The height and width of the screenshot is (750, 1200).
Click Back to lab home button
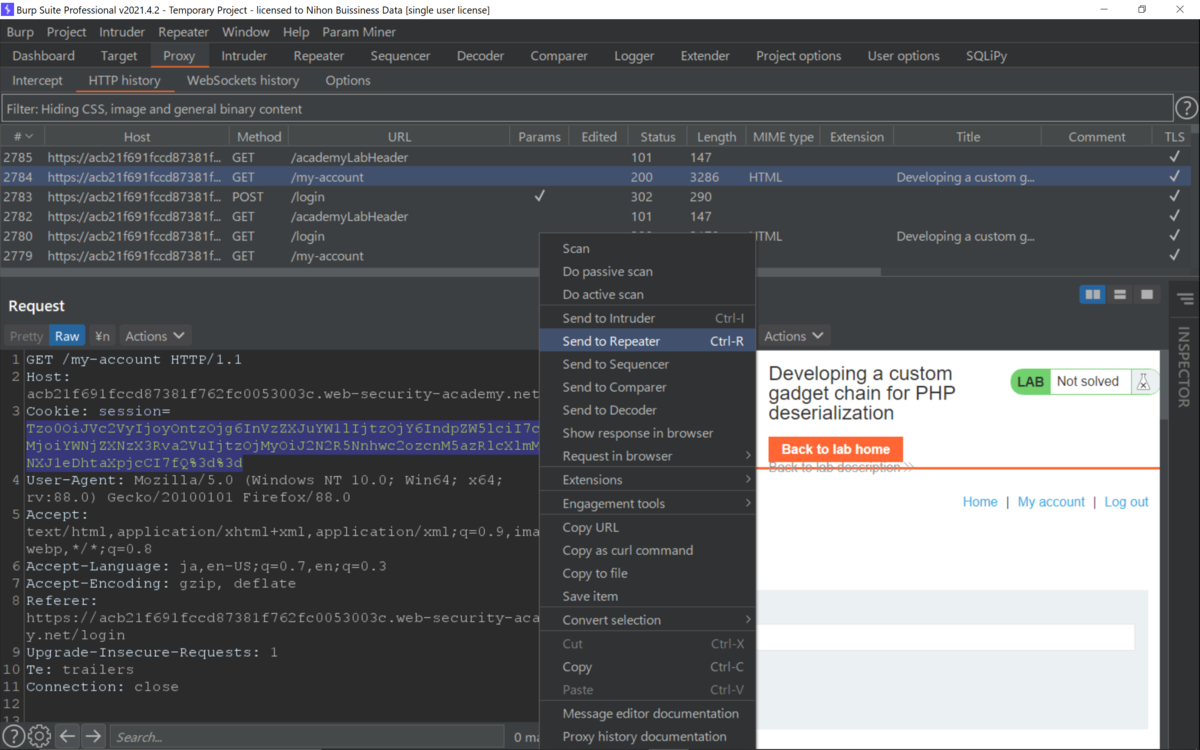click(x=836, y=449)
